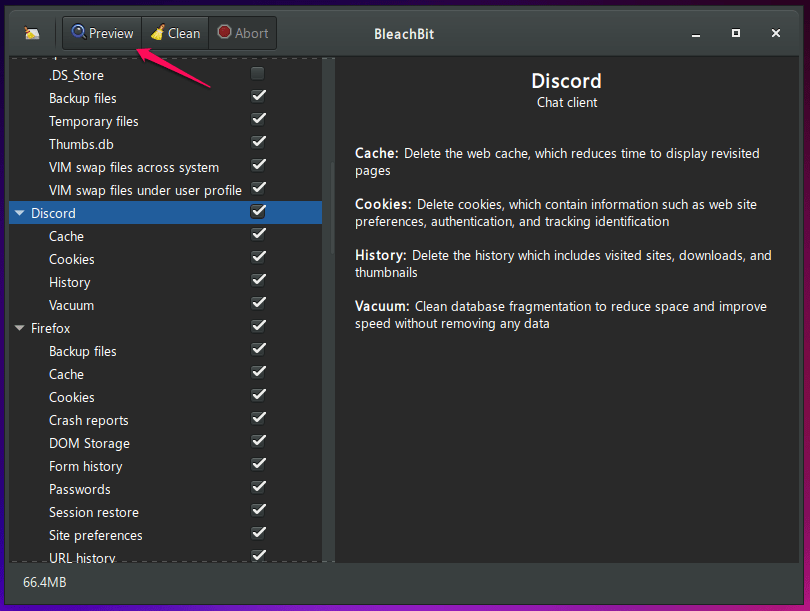
Task: Select Crash reports row label
Action: (88, 421)
